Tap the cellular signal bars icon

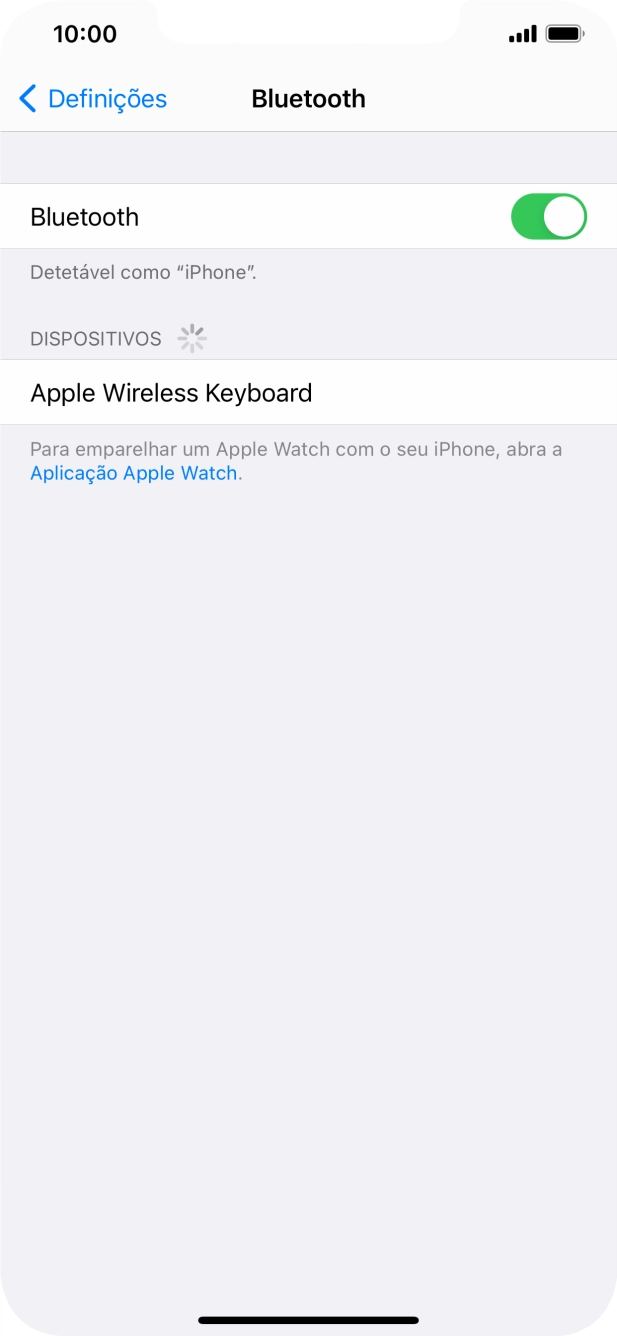(x=522, y=36)
